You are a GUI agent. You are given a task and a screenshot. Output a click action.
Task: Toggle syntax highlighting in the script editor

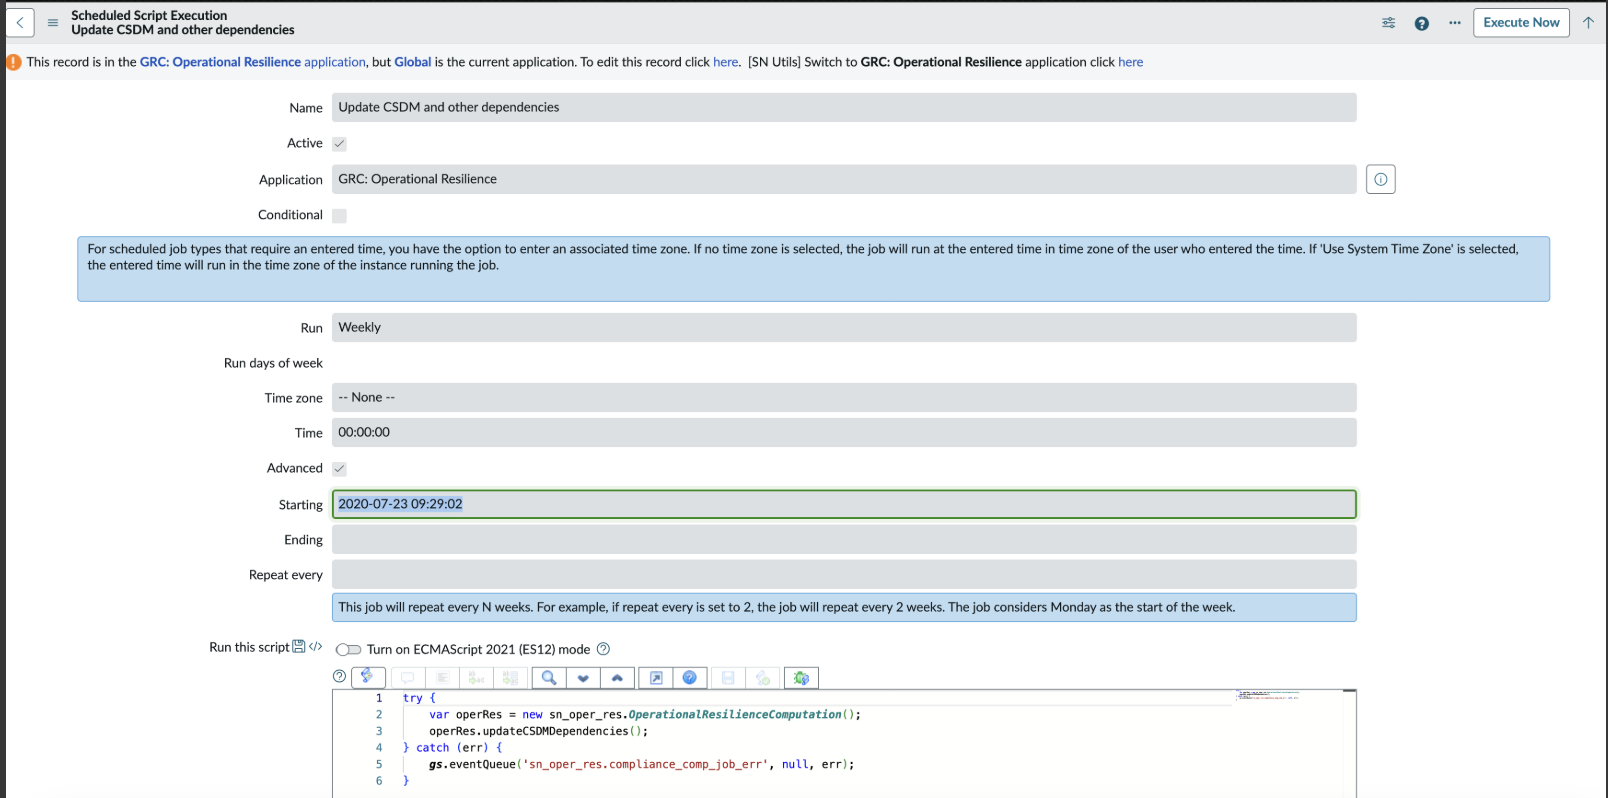click(368, 677)
